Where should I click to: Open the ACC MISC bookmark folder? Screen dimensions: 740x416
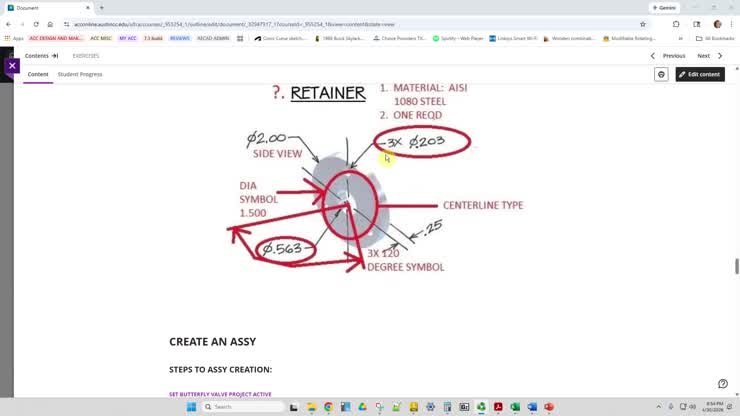point(101,38)
